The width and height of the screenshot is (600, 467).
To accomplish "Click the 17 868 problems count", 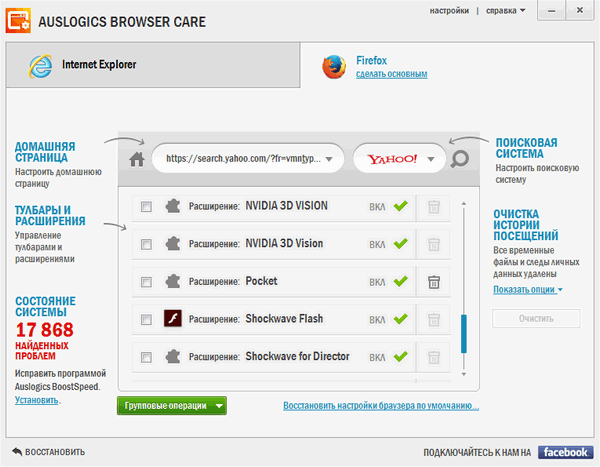I will click(x=44, y=330).
